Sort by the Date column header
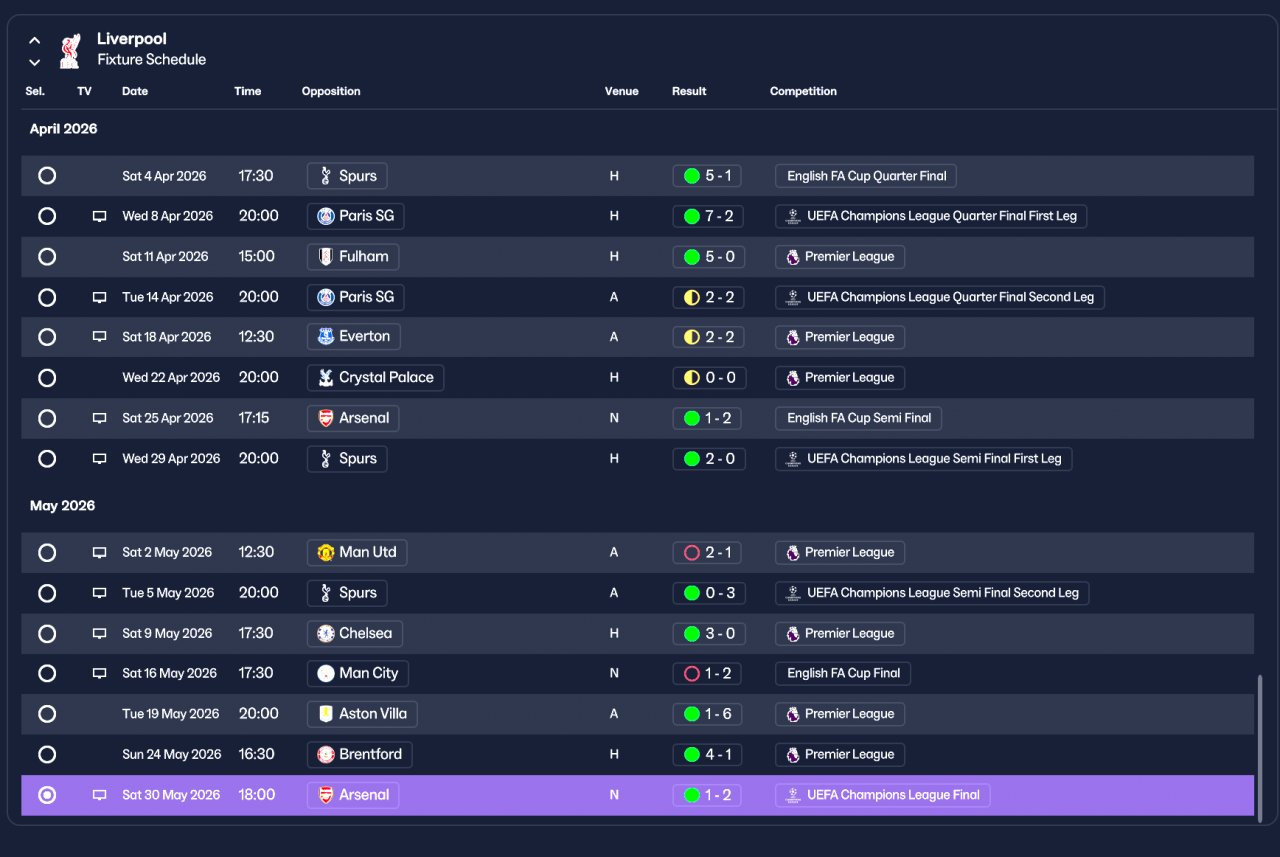This screenshot has height=857, width=1280. tap(135, 91)
